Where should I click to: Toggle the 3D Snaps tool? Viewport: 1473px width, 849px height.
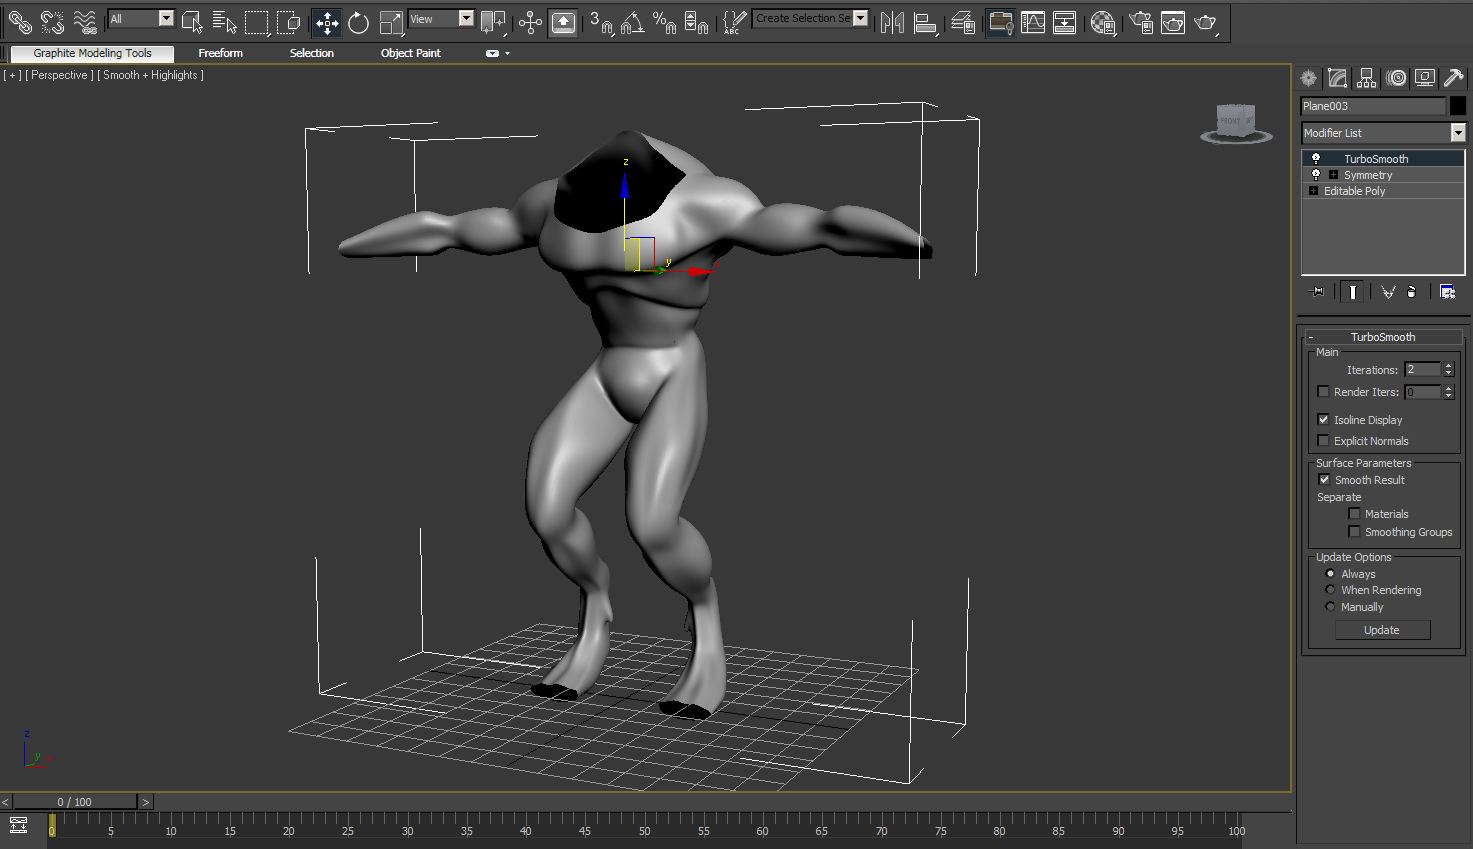pos(601,21)
